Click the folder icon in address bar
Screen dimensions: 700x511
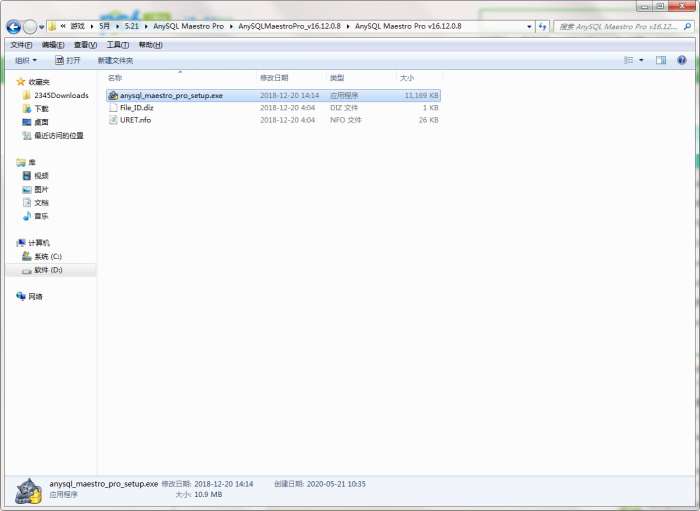[52, 26]
